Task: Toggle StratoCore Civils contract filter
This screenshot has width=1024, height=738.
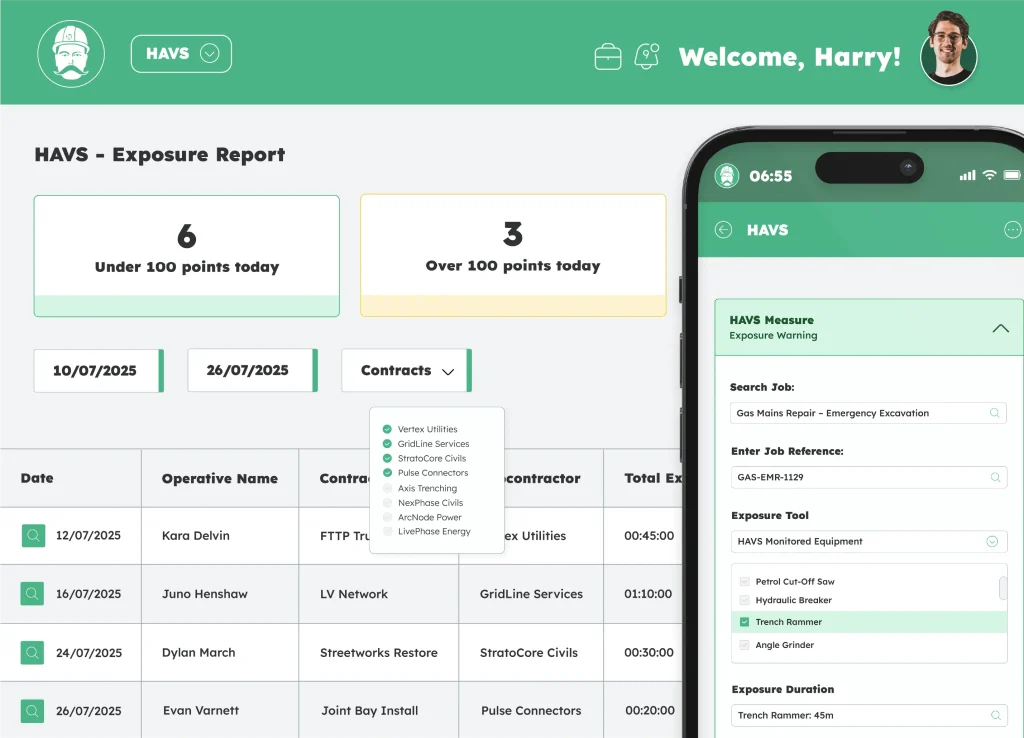Action: 387,458
